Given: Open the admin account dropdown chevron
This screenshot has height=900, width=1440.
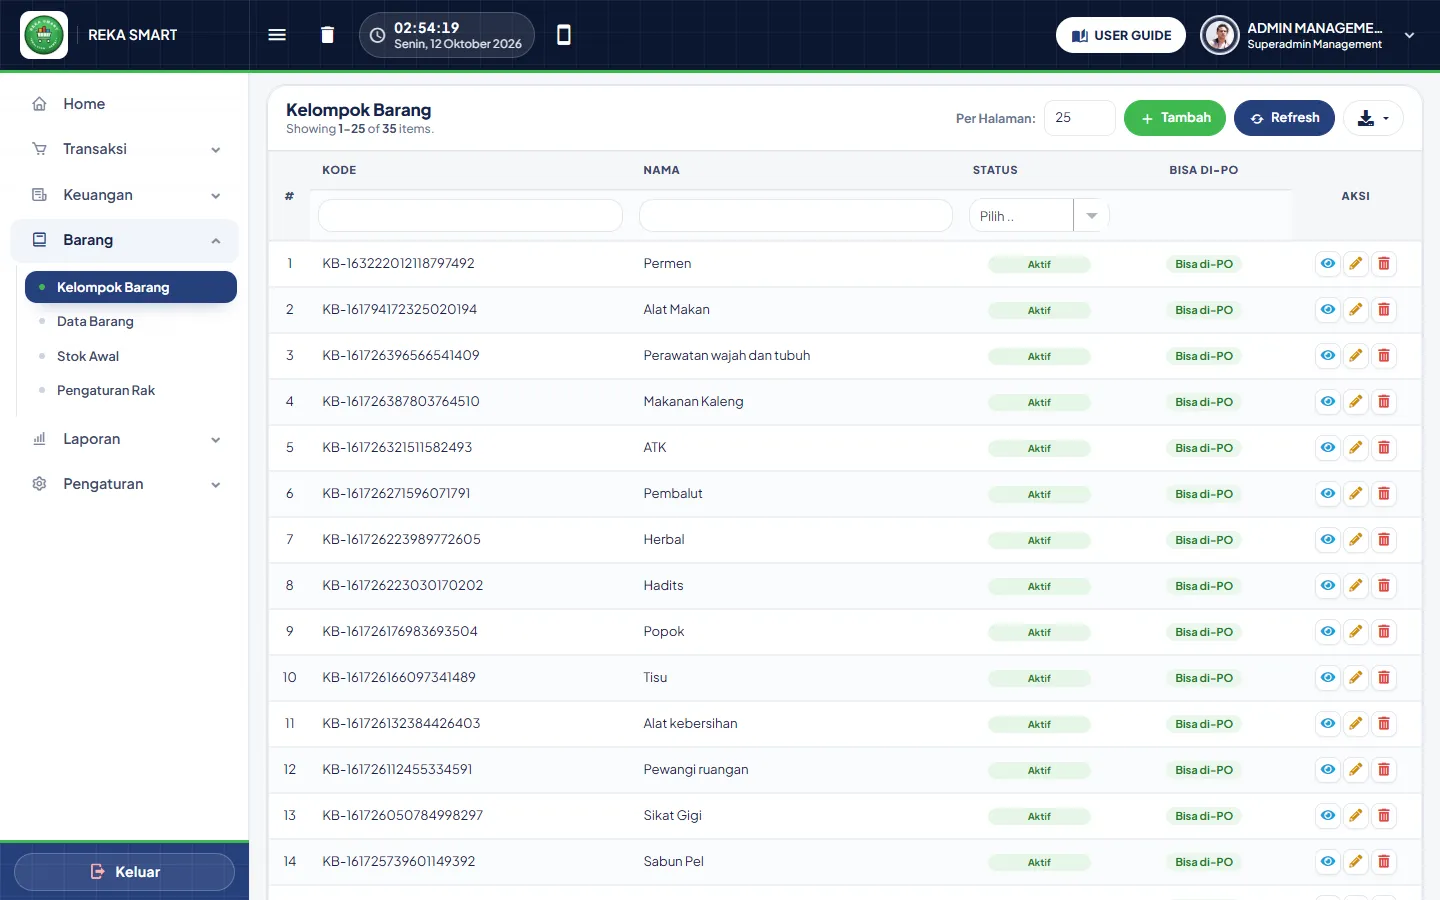Looking at the screenshot, I should (1409, 35).
